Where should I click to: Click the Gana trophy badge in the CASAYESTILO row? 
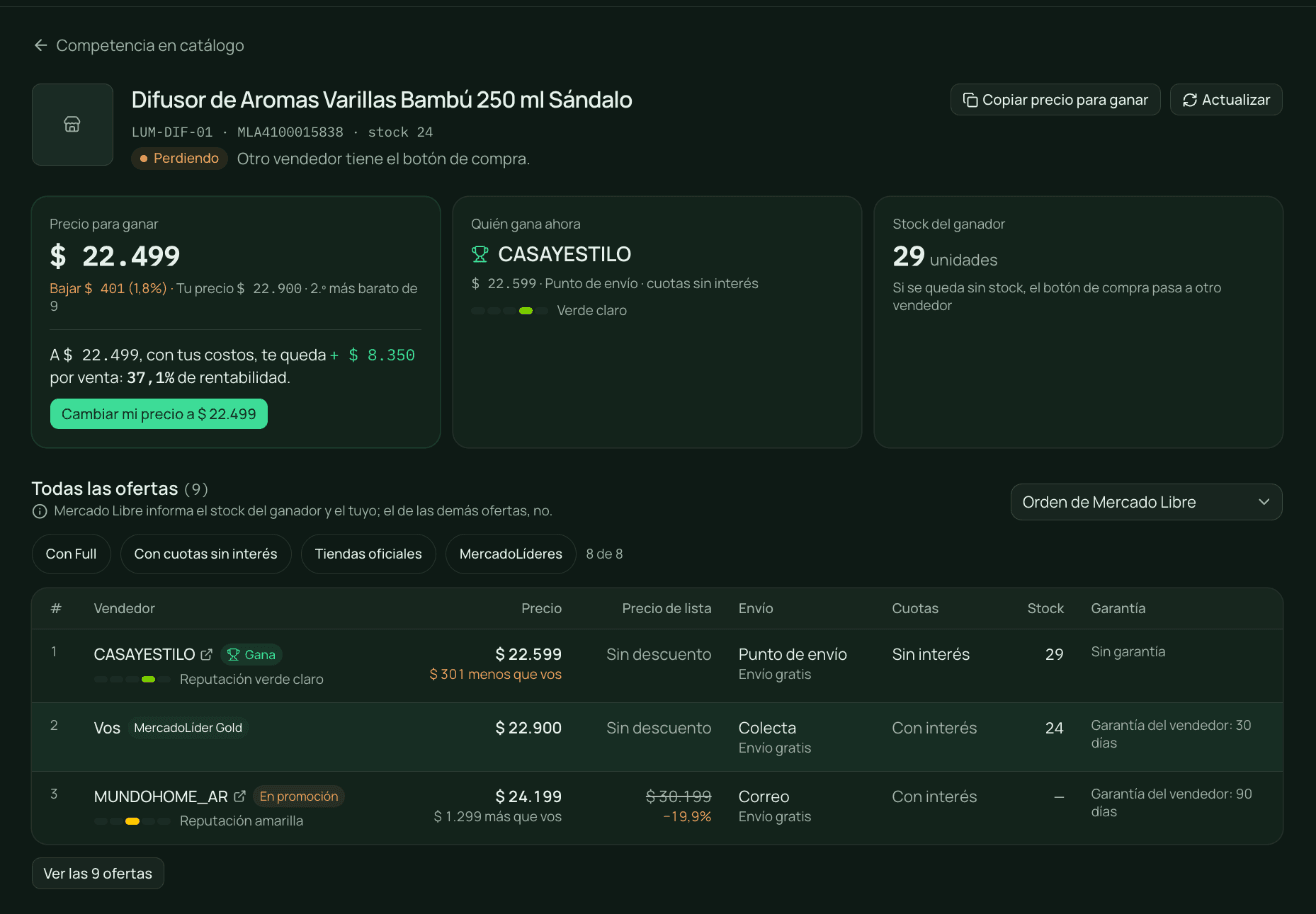point(251,655)
